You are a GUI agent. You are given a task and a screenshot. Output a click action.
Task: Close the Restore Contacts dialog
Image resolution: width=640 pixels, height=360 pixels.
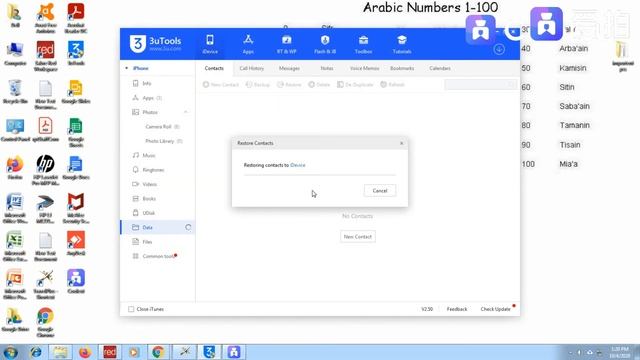[x=401, y=143]
